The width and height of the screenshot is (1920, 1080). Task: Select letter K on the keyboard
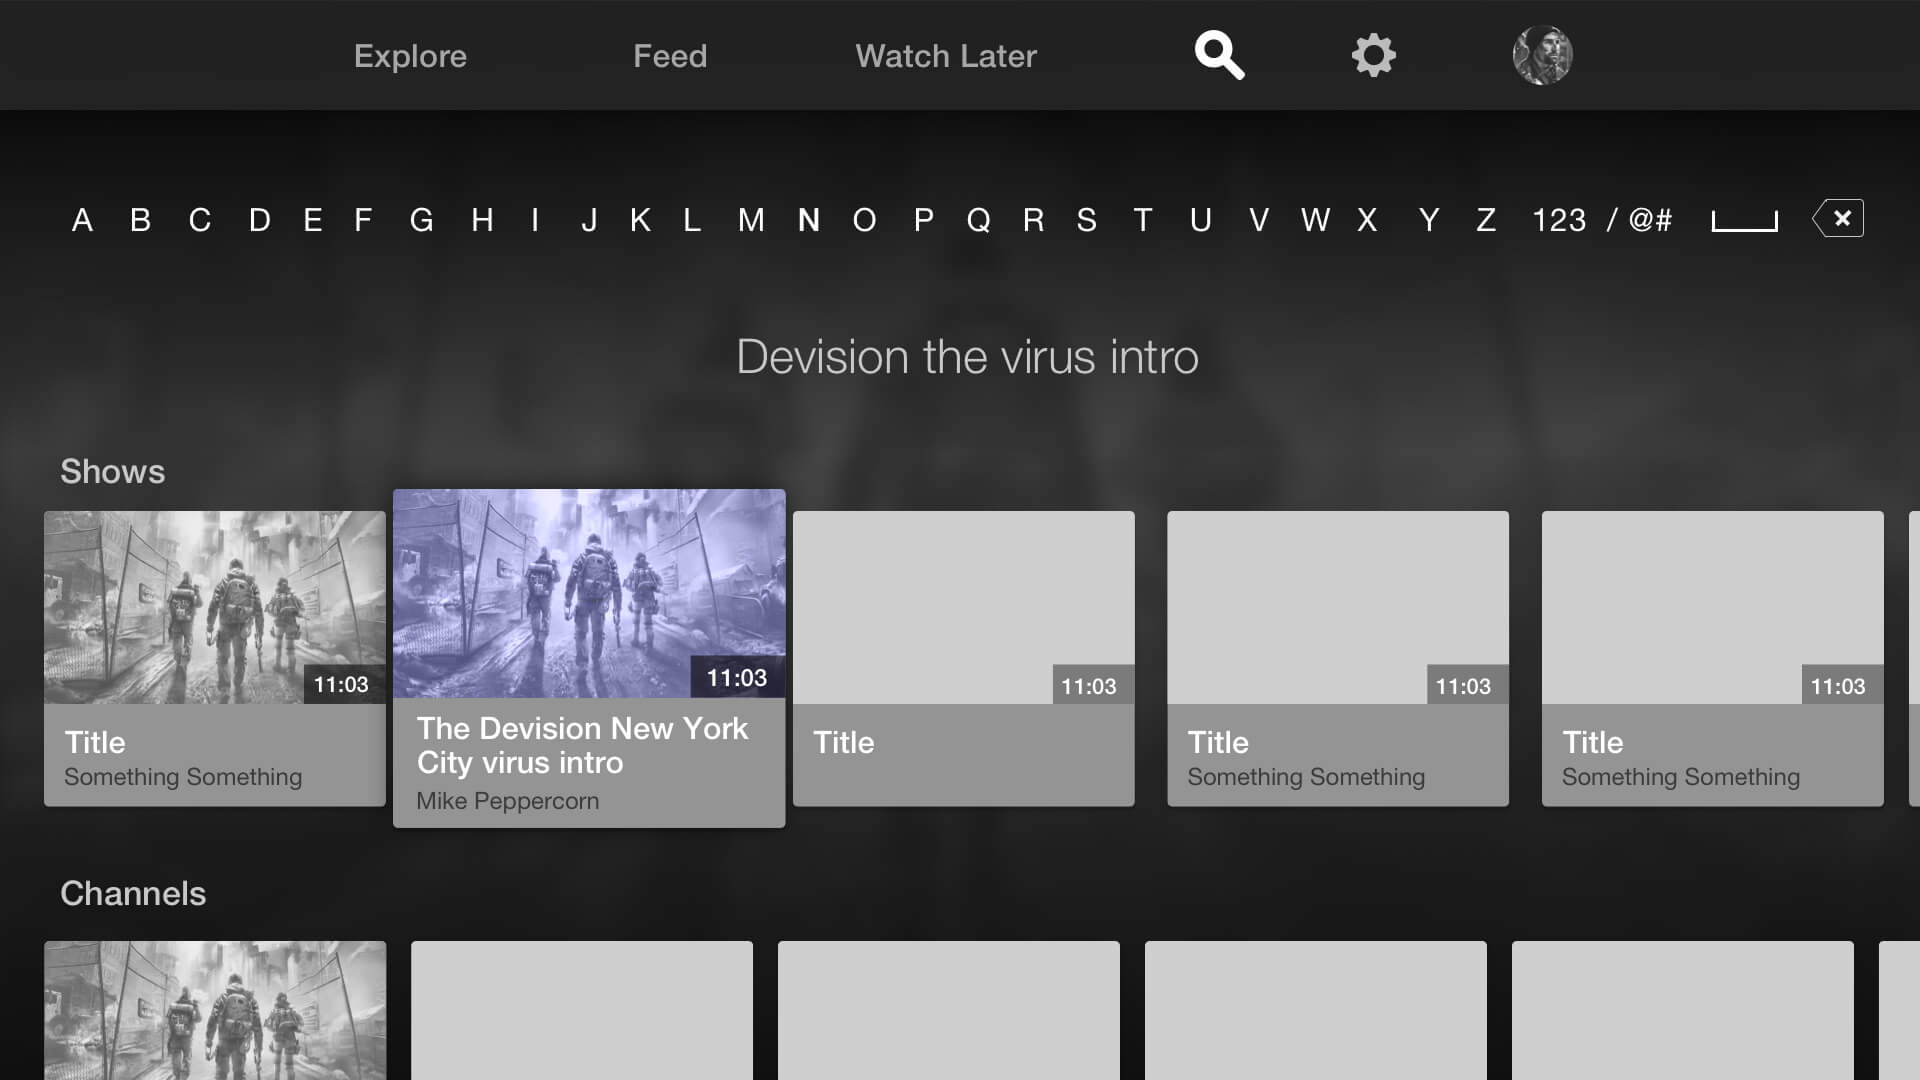click(641, 220)
